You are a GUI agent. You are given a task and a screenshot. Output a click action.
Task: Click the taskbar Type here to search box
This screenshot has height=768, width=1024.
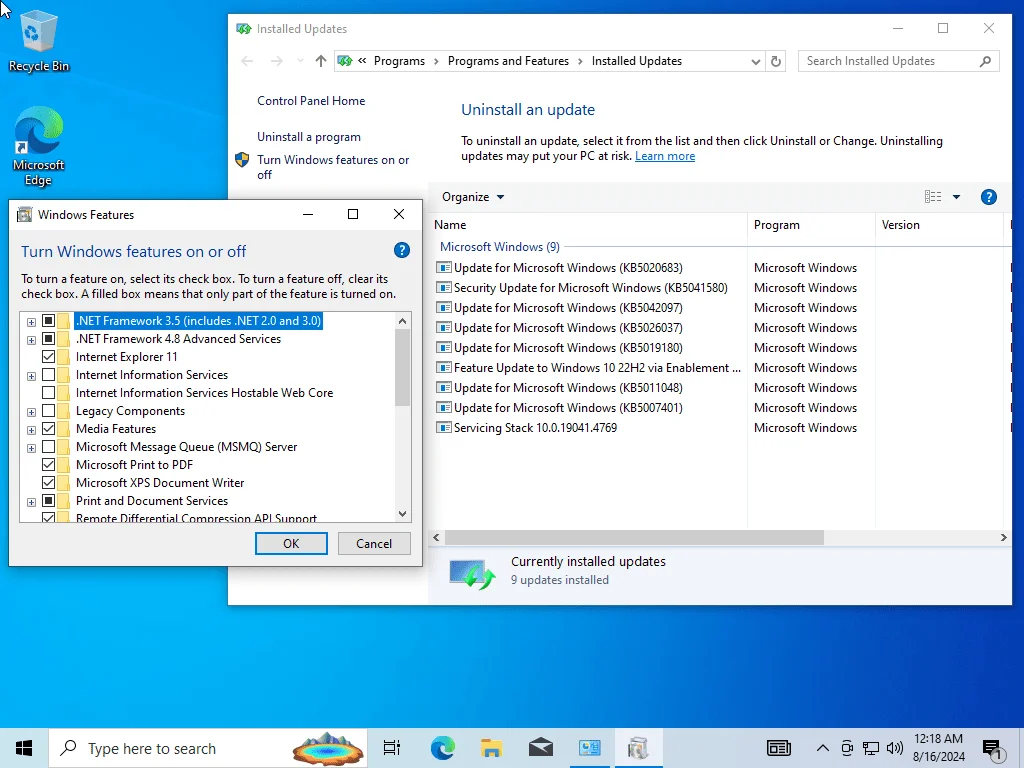click(208, 748)
